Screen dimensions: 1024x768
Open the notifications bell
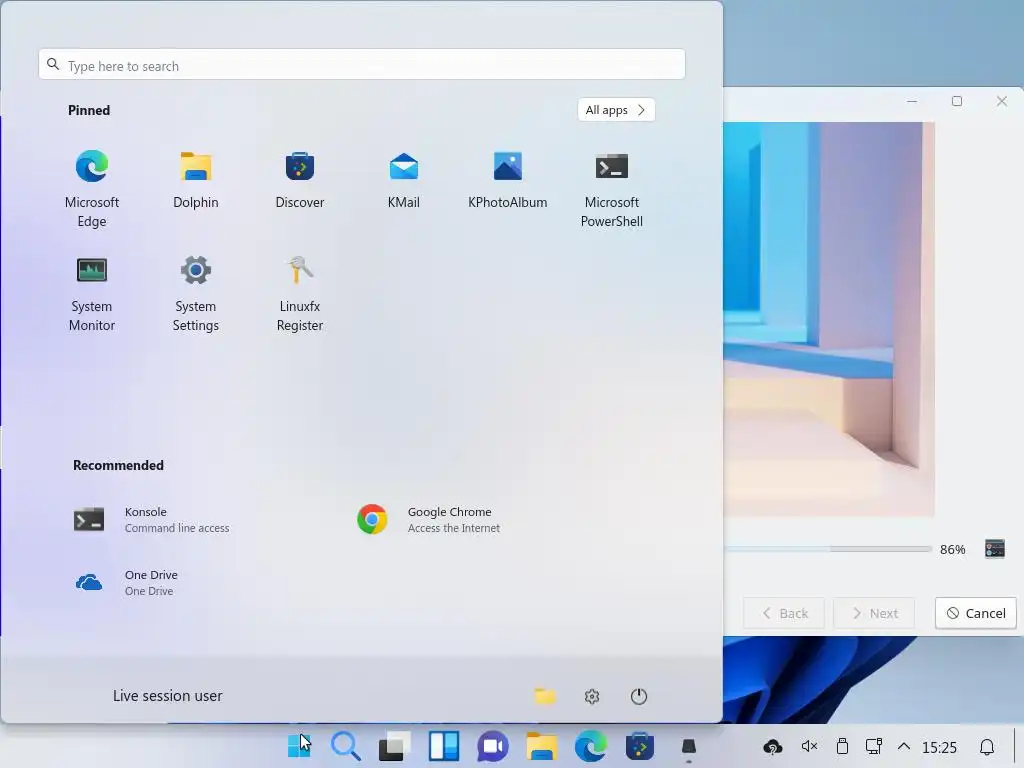point(987,746)
